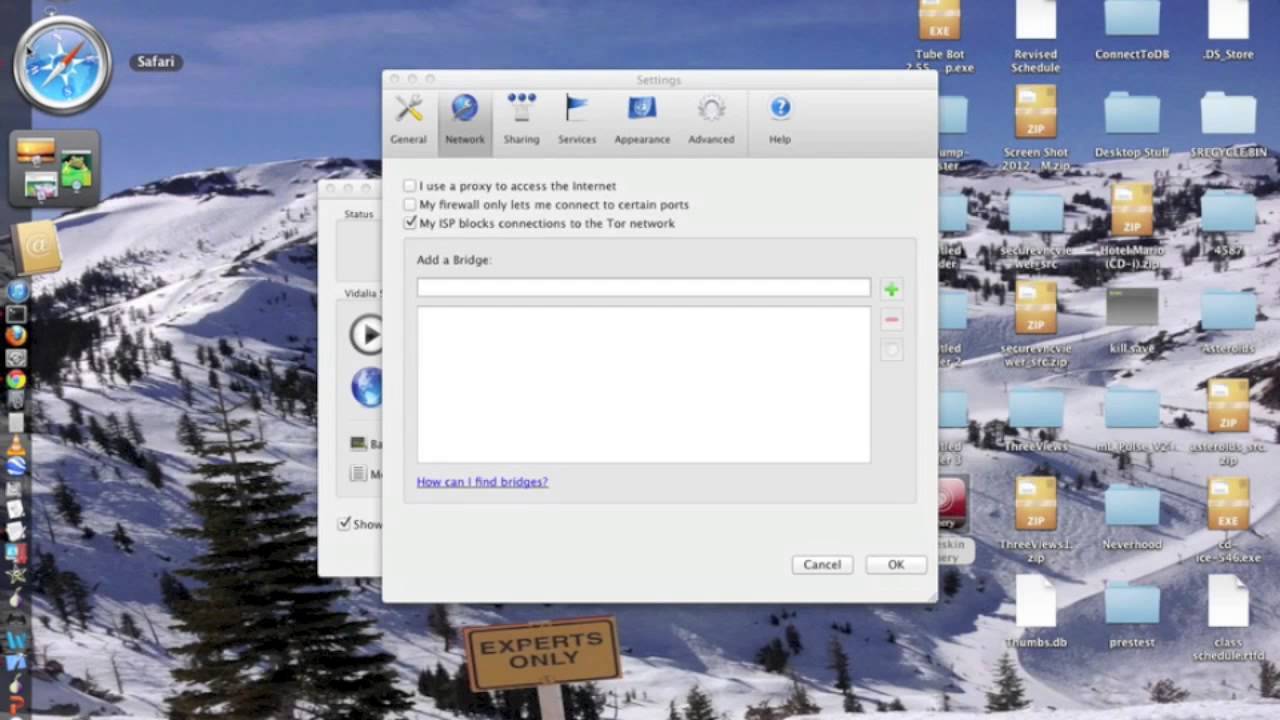This screenshot has width=1280, height=720.
Task: Select the exe file ending in 546.exe
Action: pos(1228,520)
